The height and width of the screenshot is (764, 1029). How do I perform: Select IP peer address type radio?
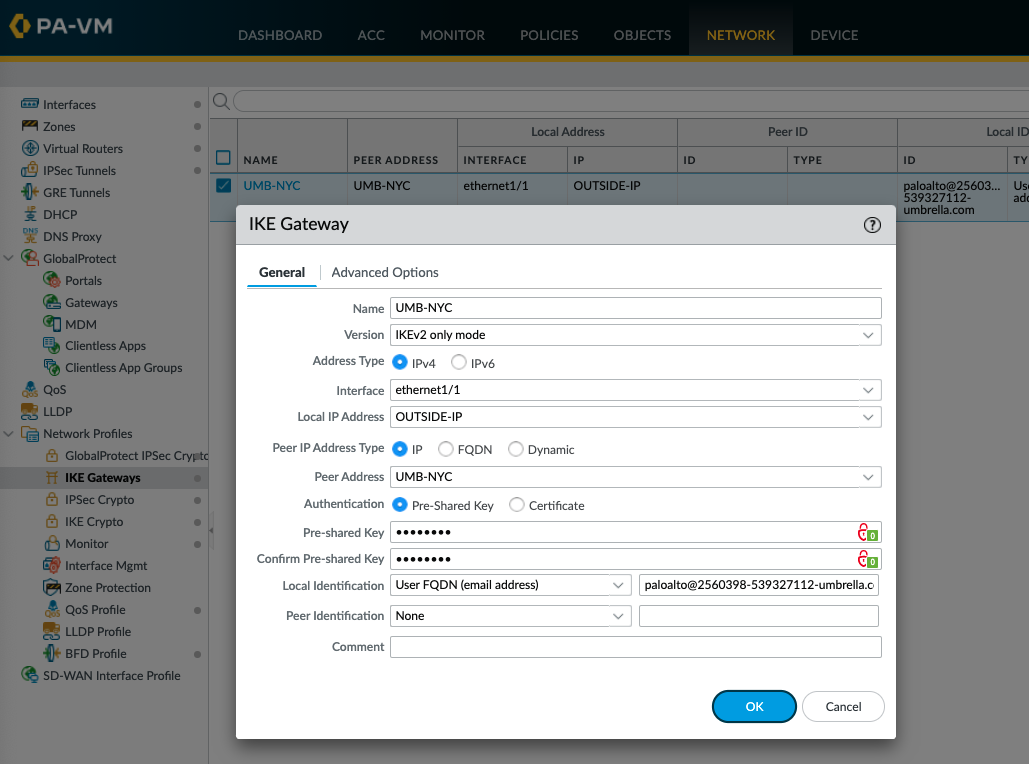(x=400, y=449)
